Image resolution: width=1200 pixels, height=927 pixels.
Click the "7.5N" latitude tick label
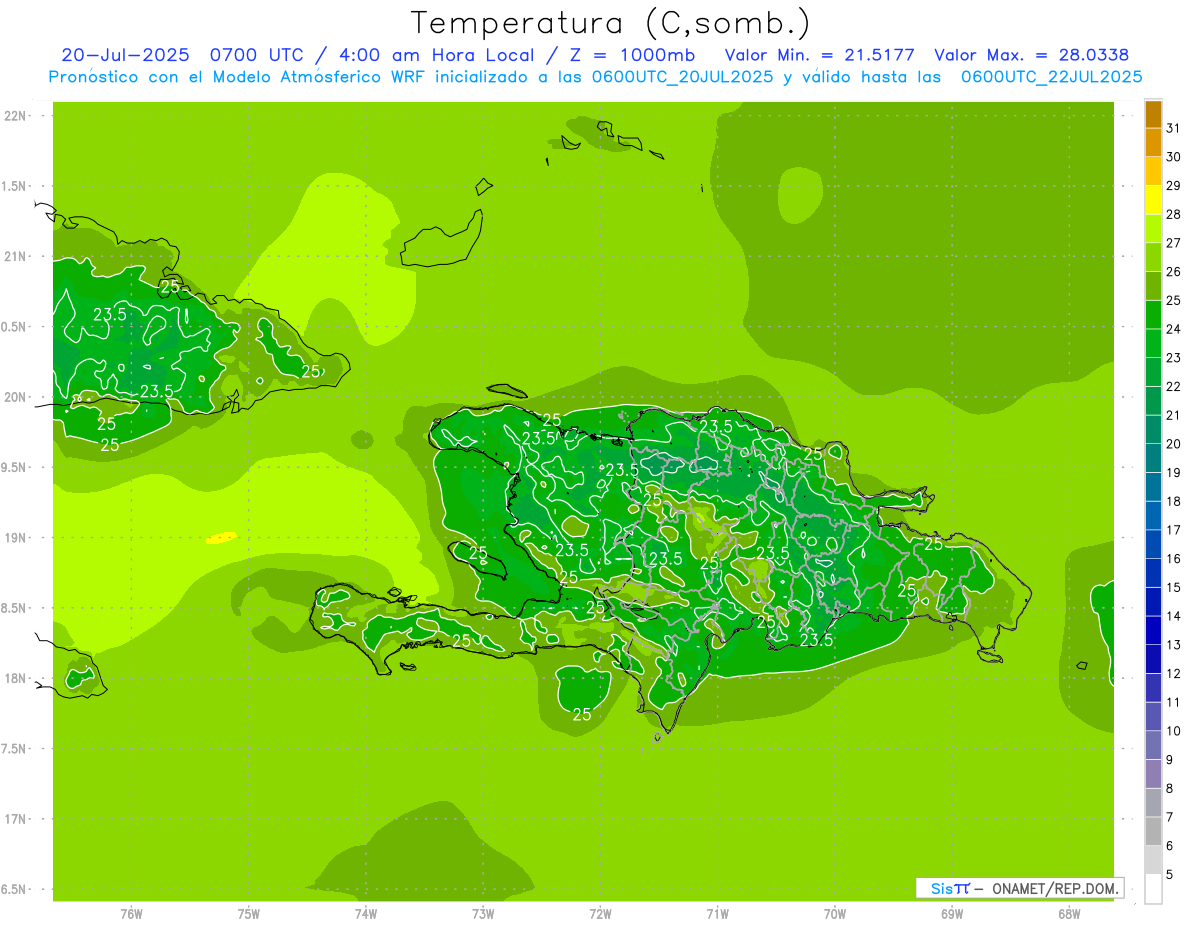coord(15,749)
